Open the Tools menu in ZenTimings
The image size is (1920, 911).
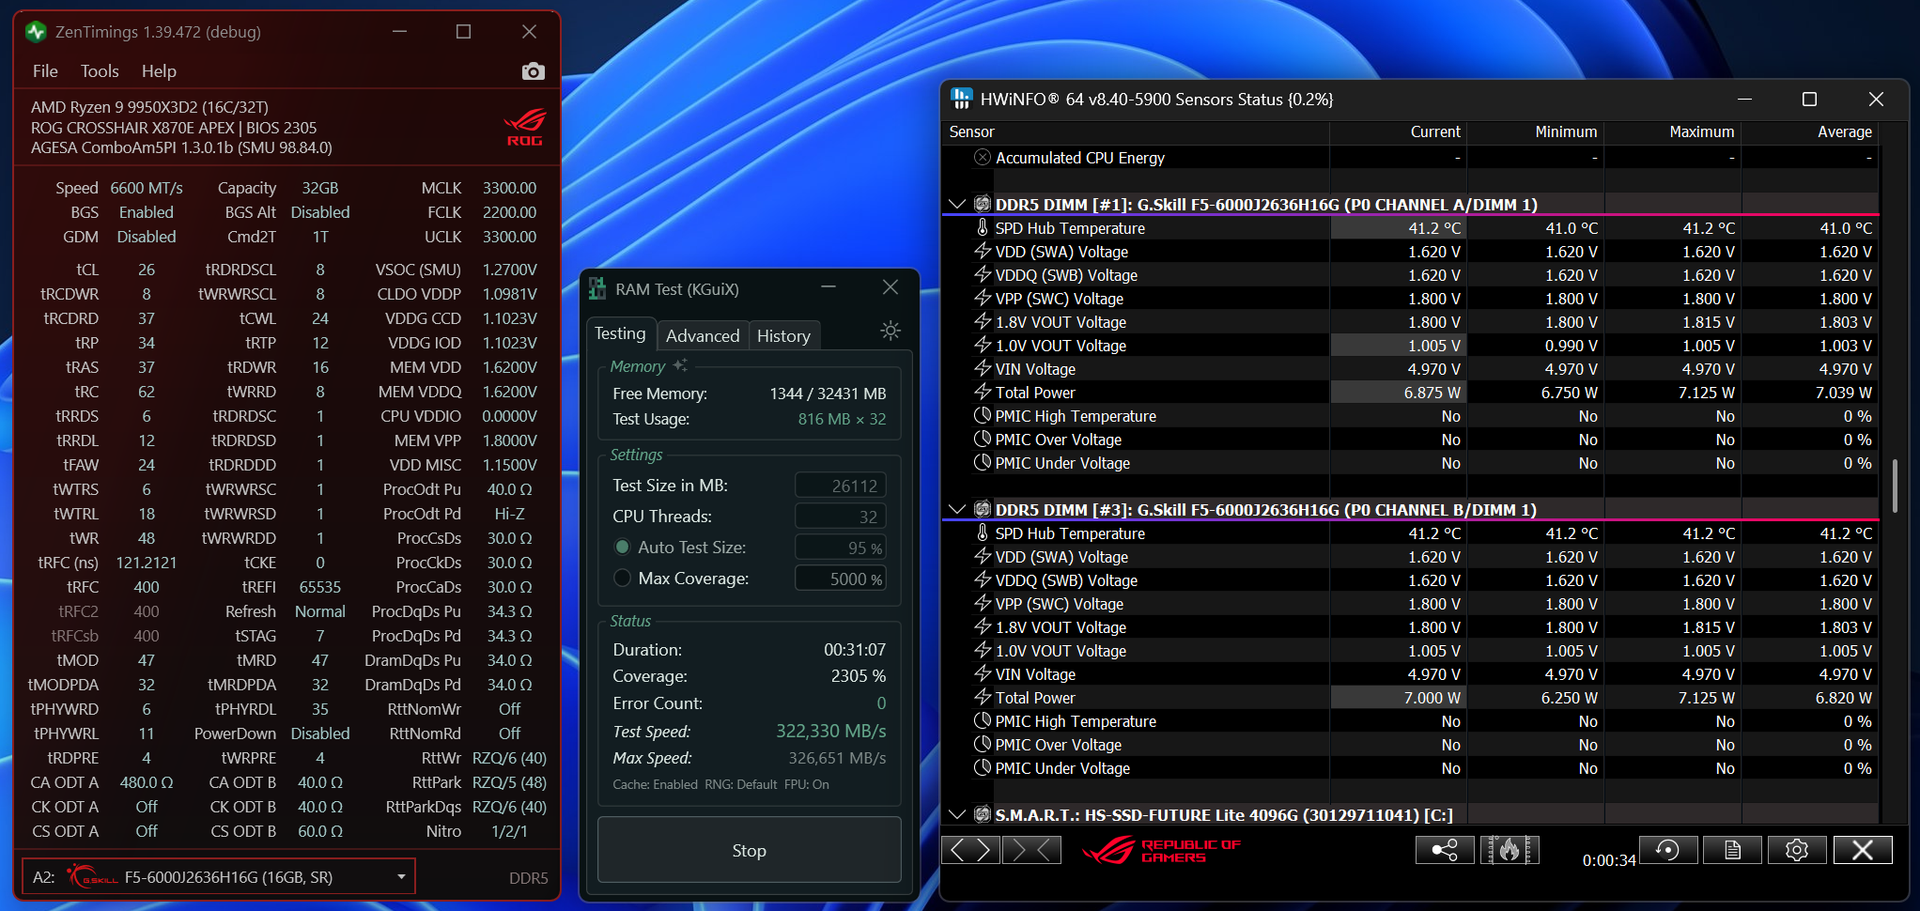tap(100, 71)
